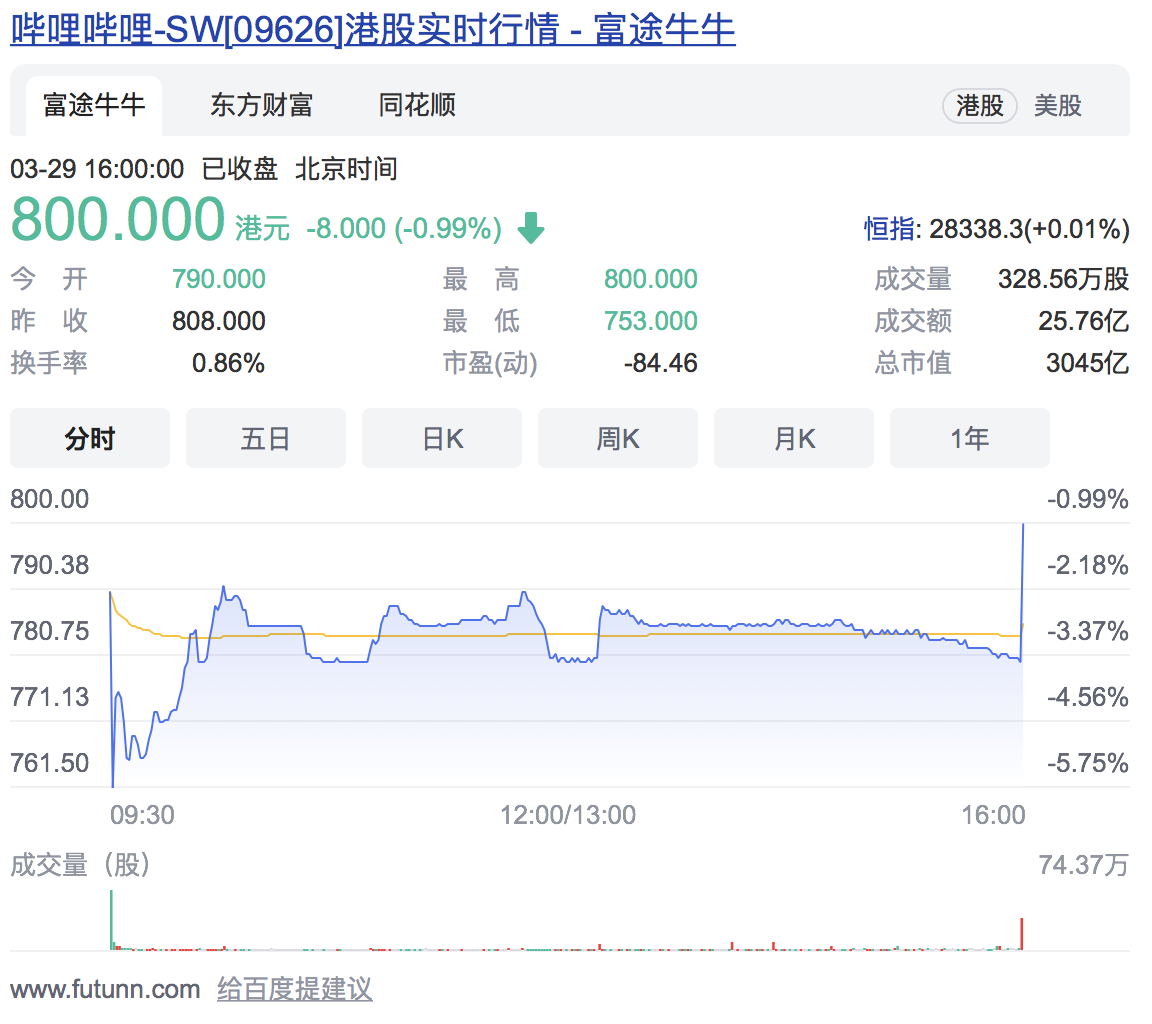Switch the chart to 日K

pos(442,438)
